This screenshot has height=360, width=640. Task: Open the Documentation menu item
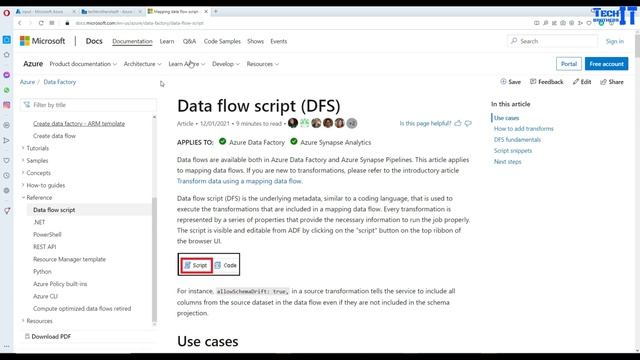pyautogui.click(x=132, y=41)
